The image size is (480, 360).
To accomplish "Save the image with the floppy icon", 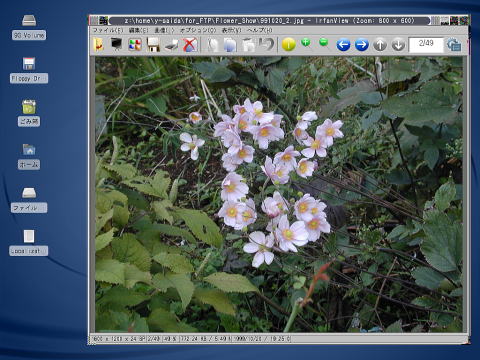I will (x=154, y=45).
